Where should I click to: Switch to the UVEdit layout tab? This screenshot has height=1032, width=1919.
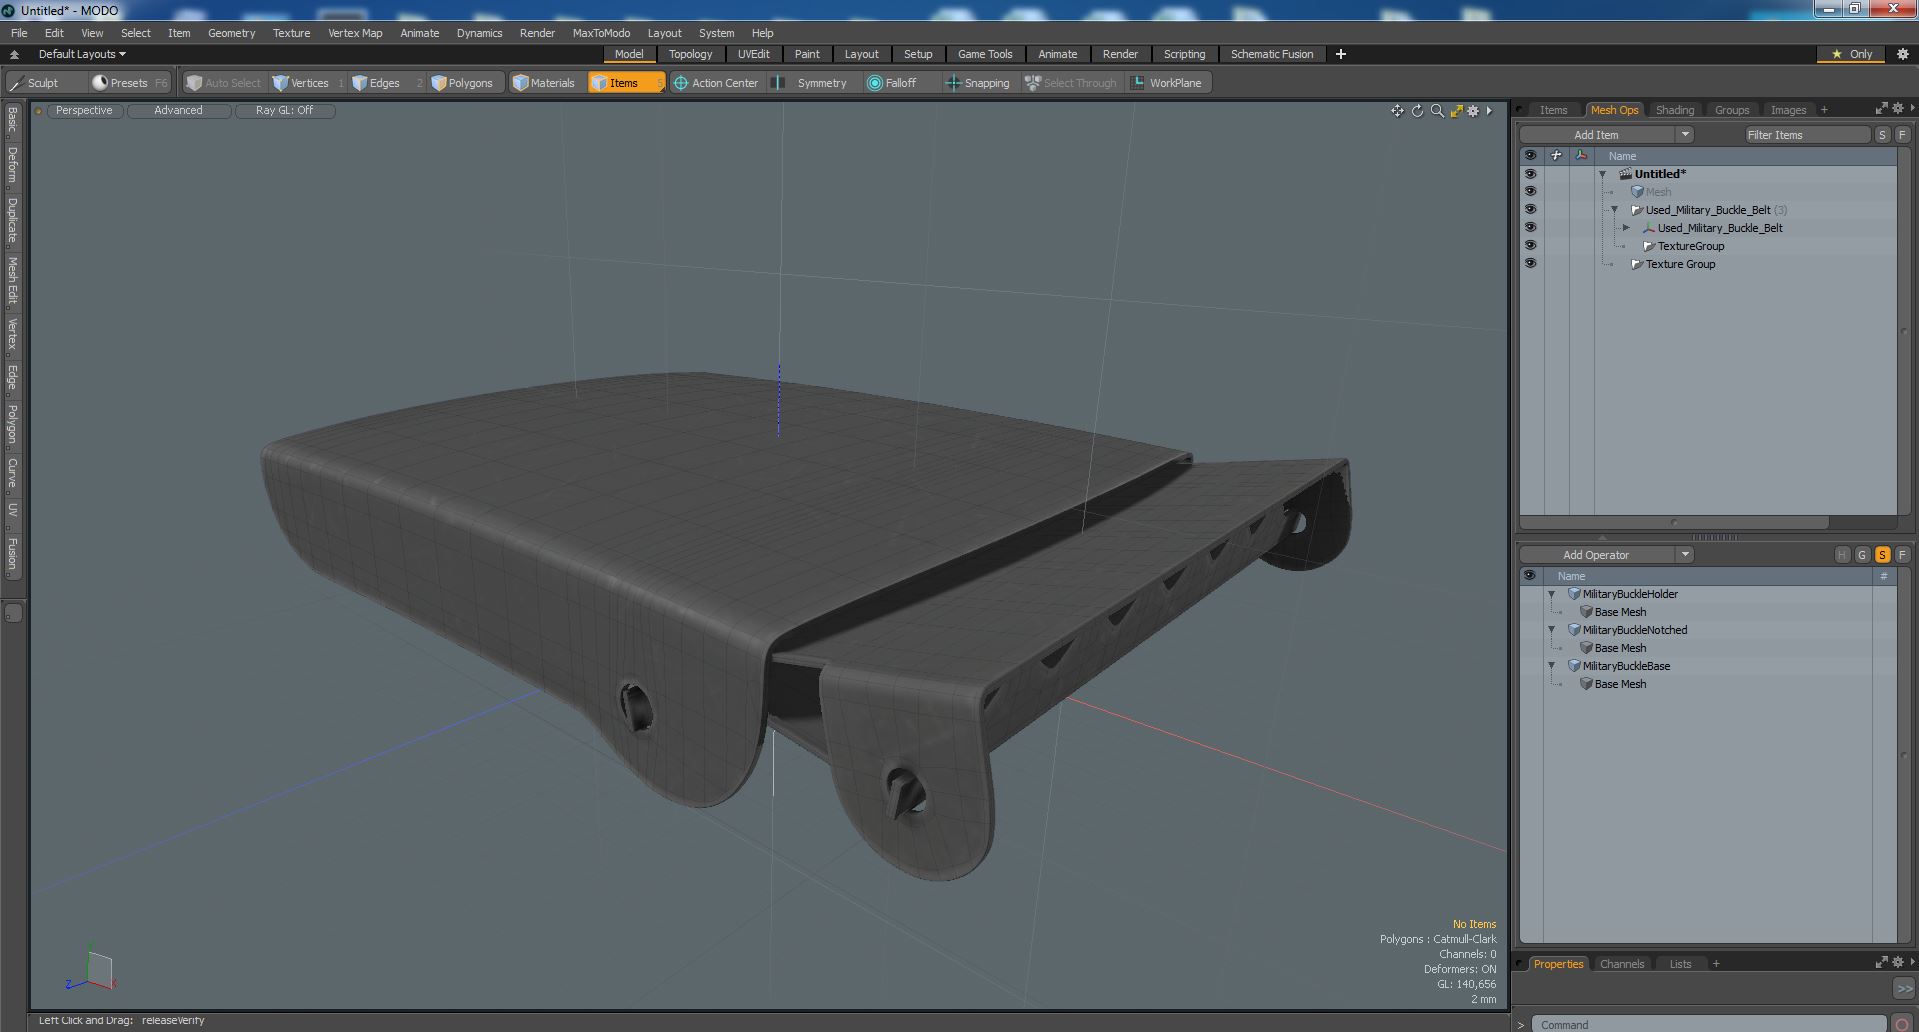(754, 54)
